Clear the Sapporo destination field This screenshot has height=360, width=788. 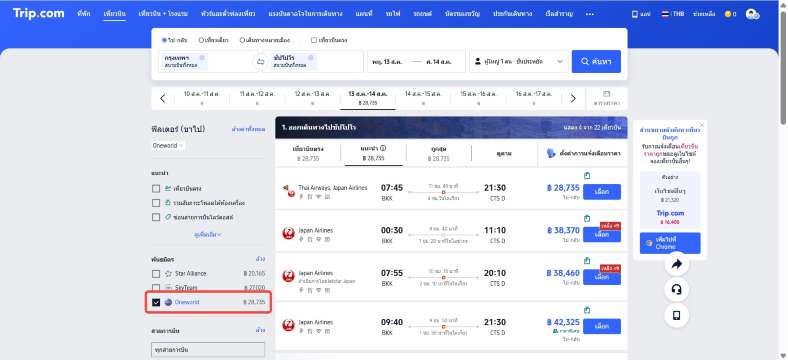pyautogui.click(x=311, y=57)
